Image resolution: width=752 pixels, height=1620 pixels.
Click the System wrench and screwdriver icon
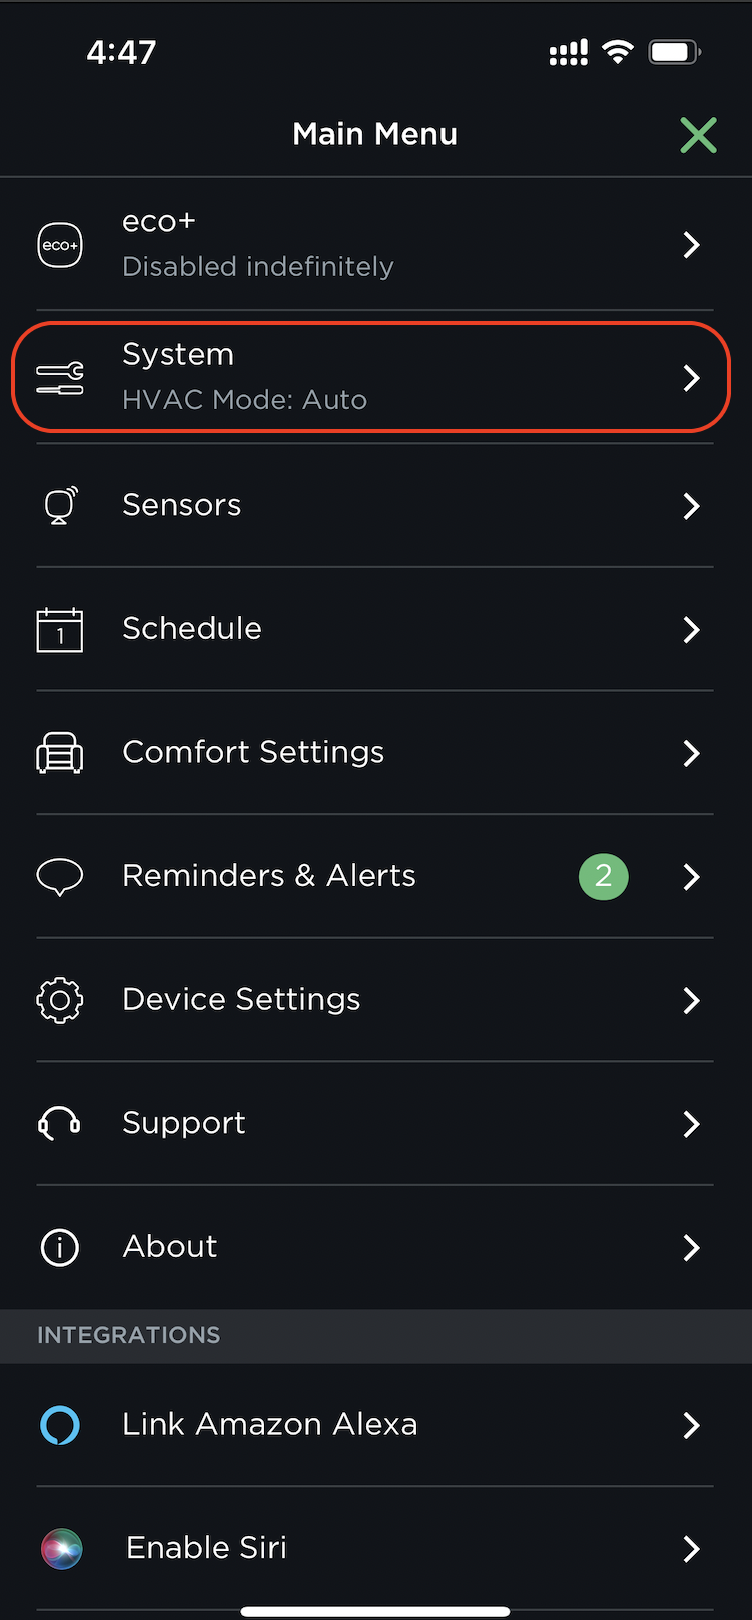(60, 378)
